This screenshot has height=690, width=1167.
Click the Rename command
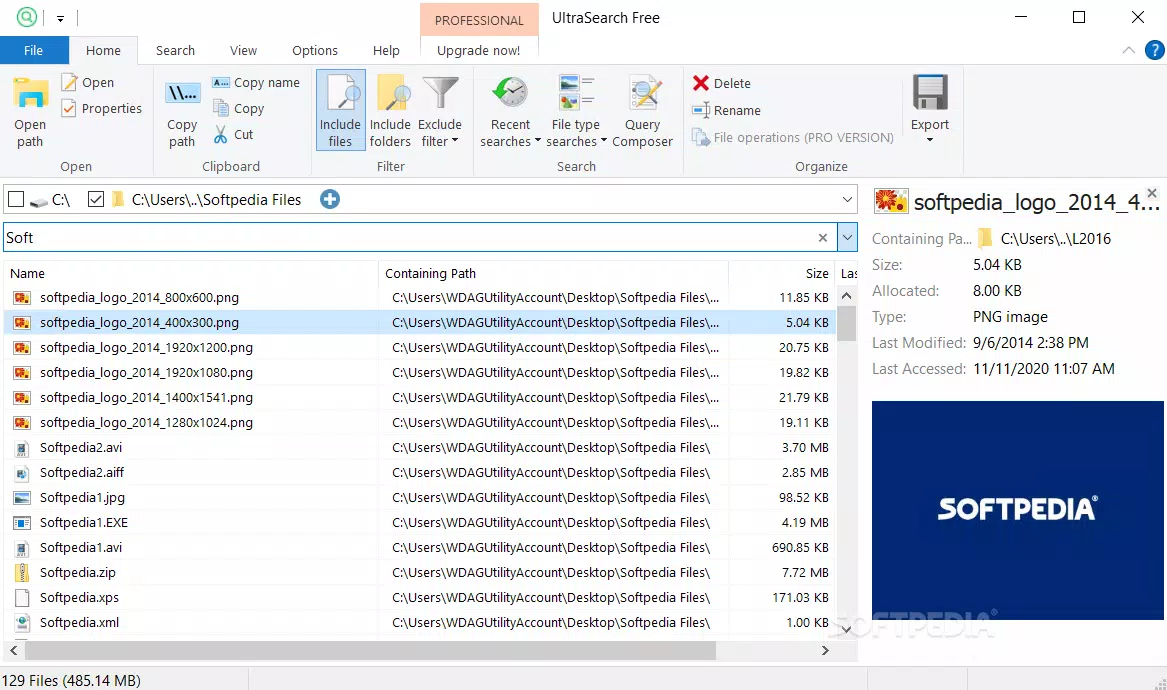726,110
